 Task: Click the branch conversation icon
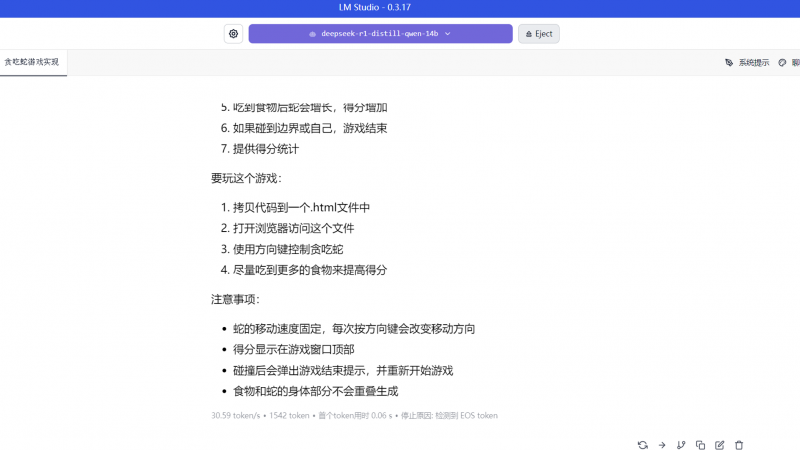coord(681,445)
